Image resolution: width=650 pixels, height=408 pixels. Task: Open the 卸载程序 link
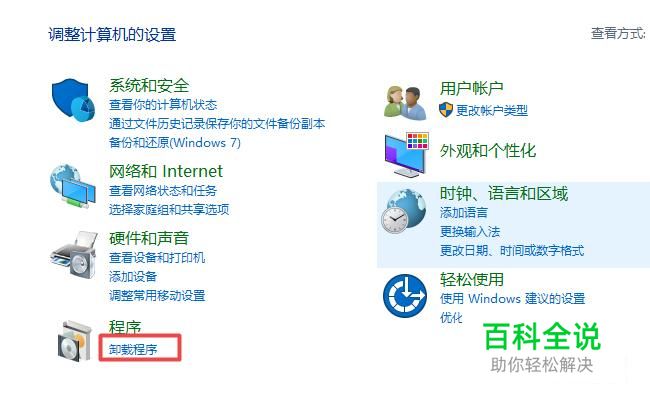[133, 350]
